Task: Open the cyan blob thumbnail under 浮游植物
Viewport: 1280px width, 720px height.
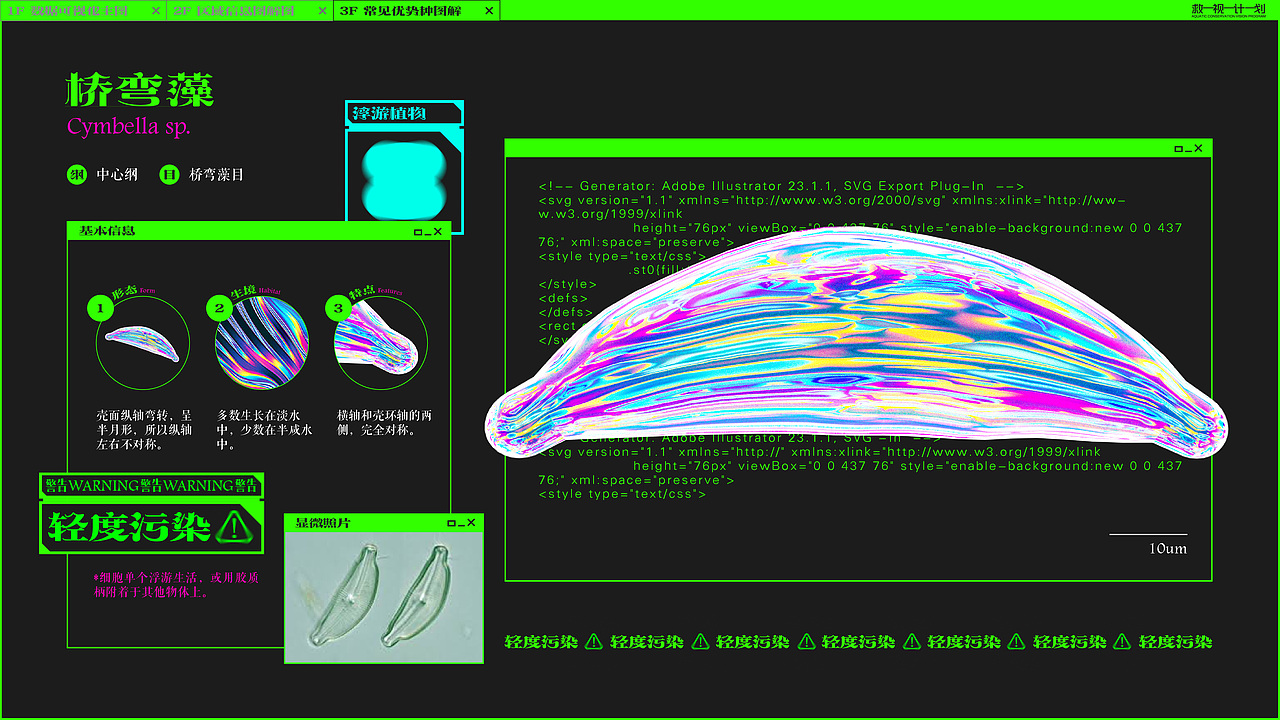Action: (x=404, y=180)
